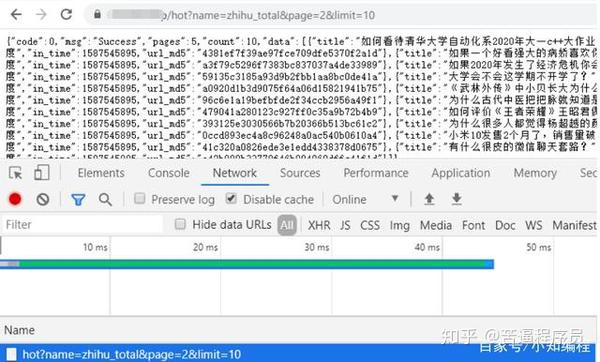600x362 pixels.
Task: Switch to the Console tab
Action: [x=169, y=173]
